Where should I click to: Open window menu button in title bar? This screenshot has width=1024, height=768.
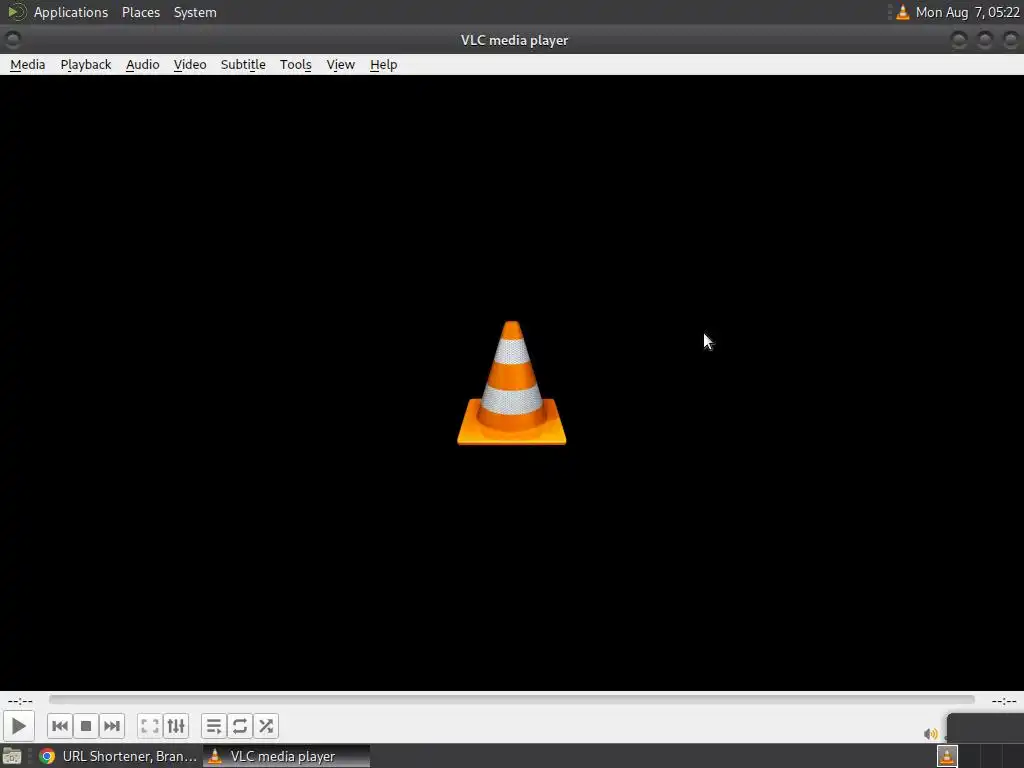click(x=12, y=40)
